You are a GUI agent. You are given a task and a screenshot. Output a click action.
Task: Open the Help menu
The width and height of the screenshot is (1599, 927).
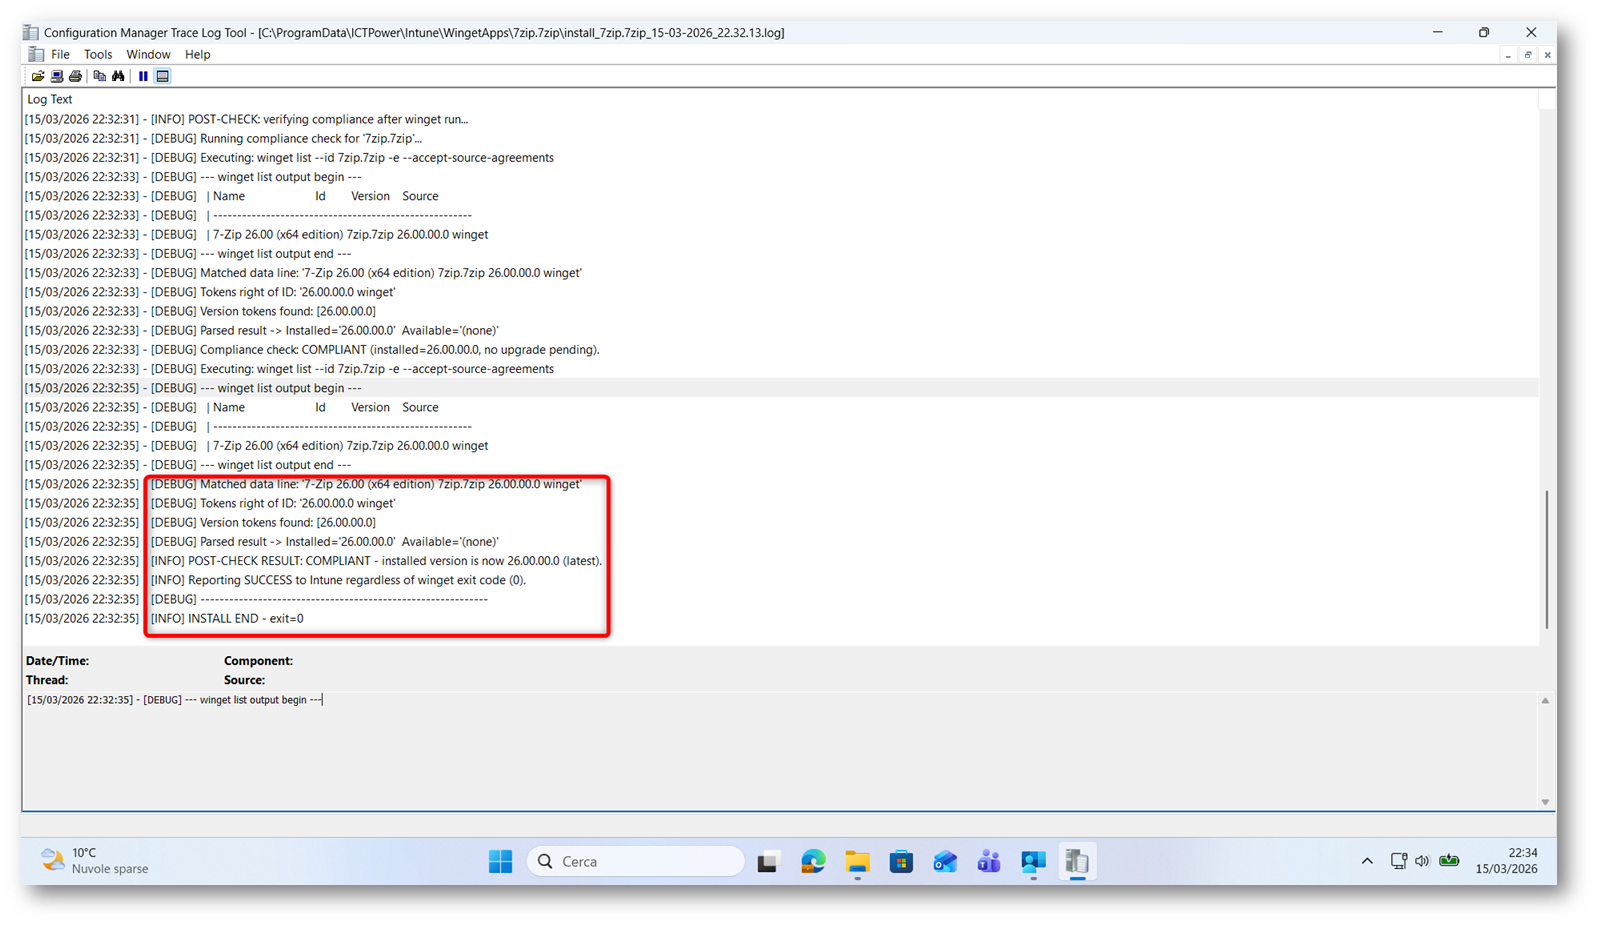(197, 54)
